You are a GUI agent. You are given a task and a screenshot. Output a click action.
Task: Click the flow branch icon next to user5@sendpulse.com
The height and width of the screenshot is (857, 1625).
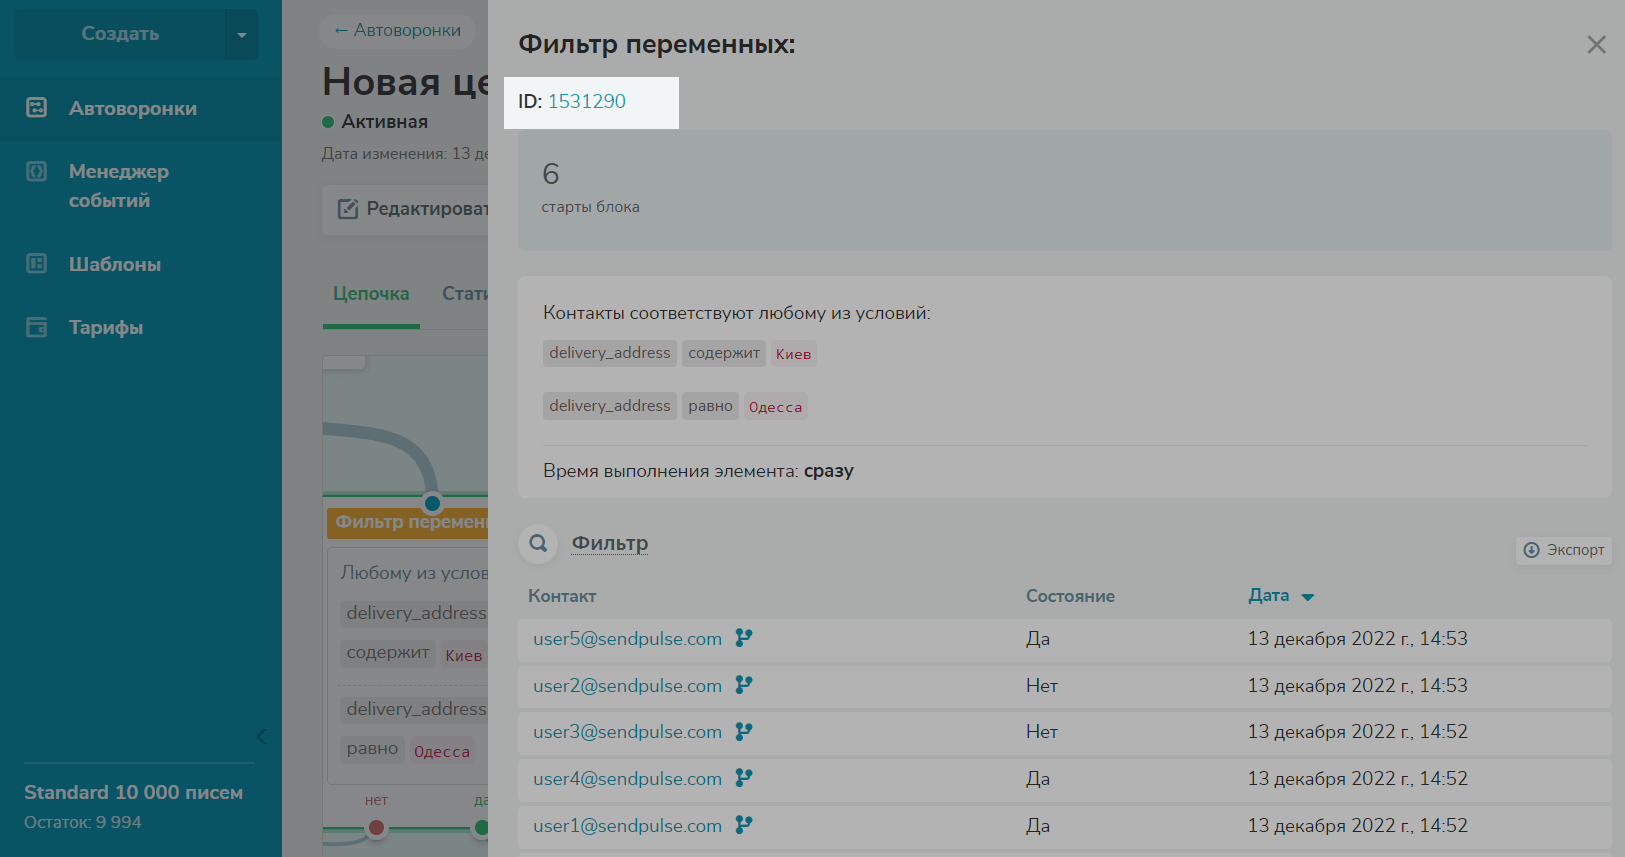pyautogui.click(x=743, y=638)
